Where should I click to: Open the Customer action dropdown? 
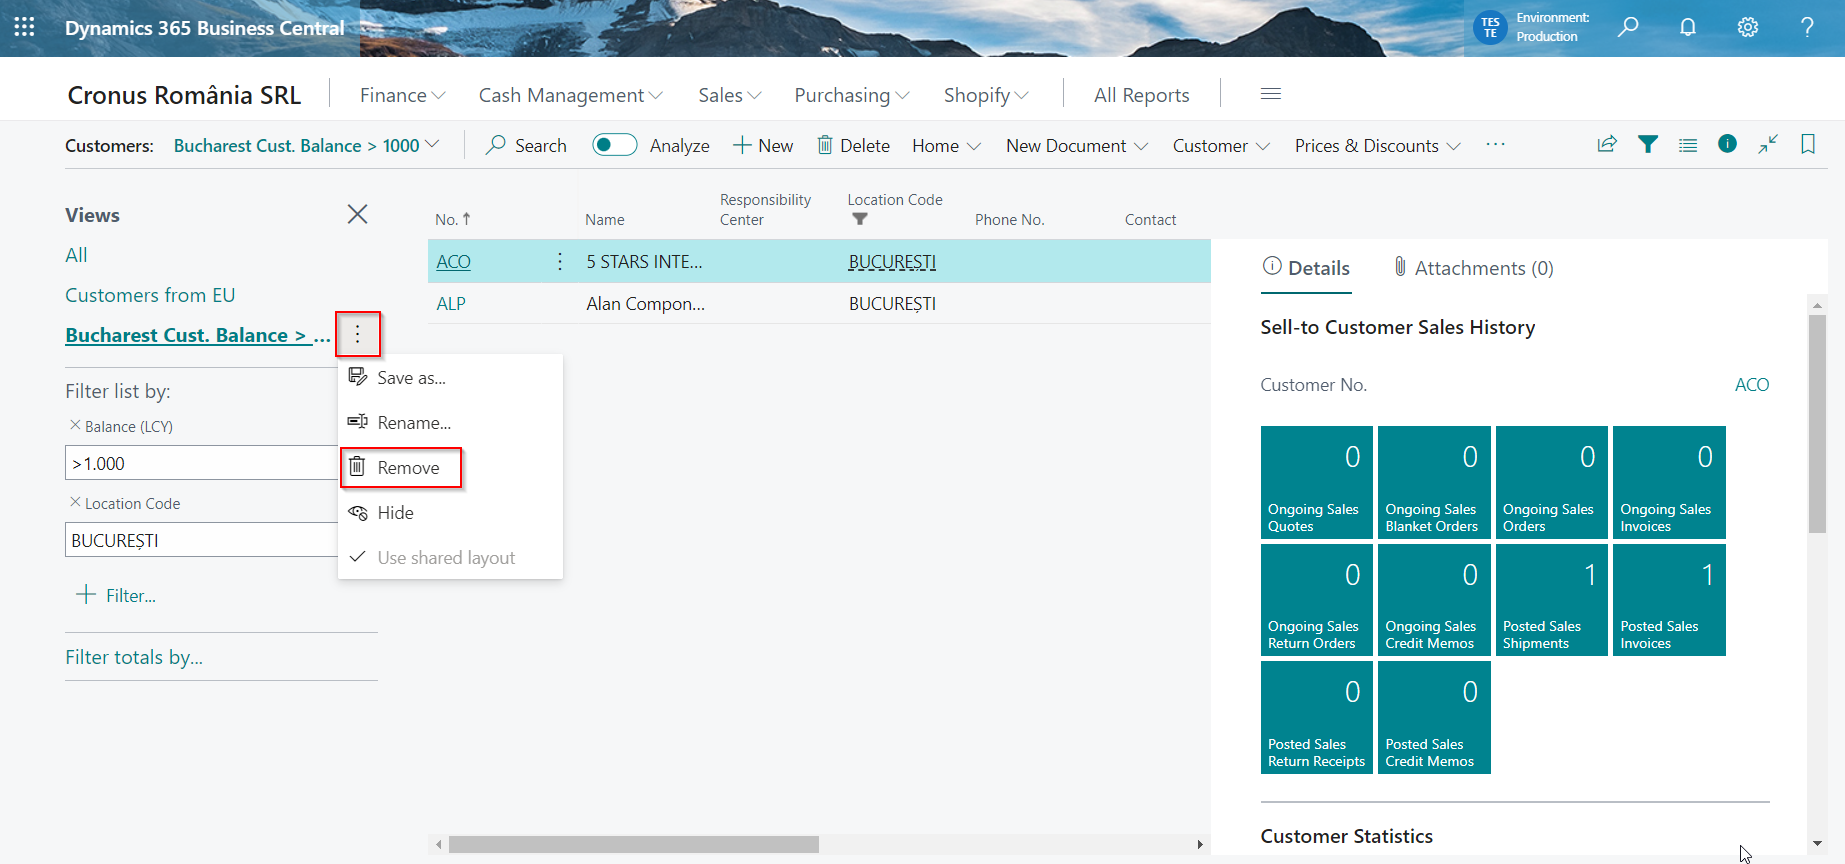click(x=1221, y=145)
